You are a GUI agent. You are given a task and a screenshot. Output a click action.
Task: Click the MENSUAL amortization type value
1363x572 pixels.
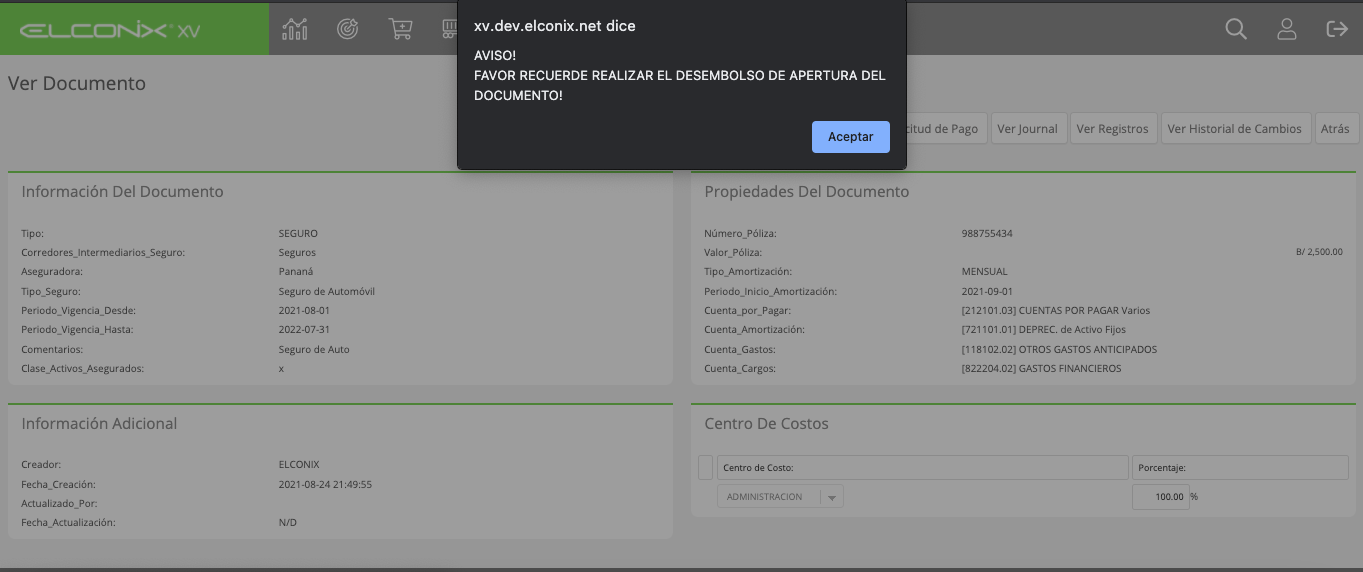(984, 271)
